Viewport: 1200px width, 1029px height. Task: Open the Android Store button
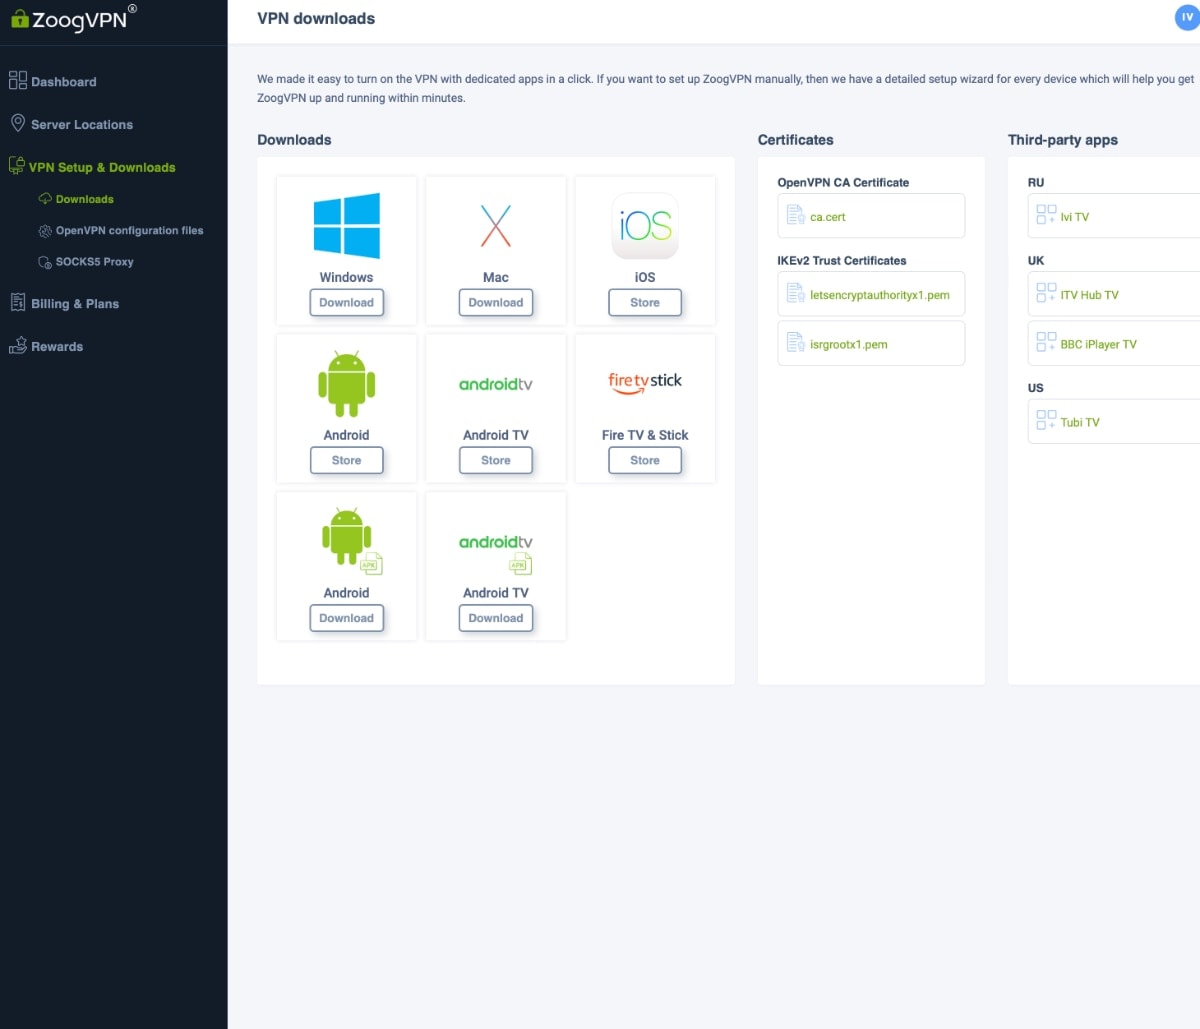[346, 461]
